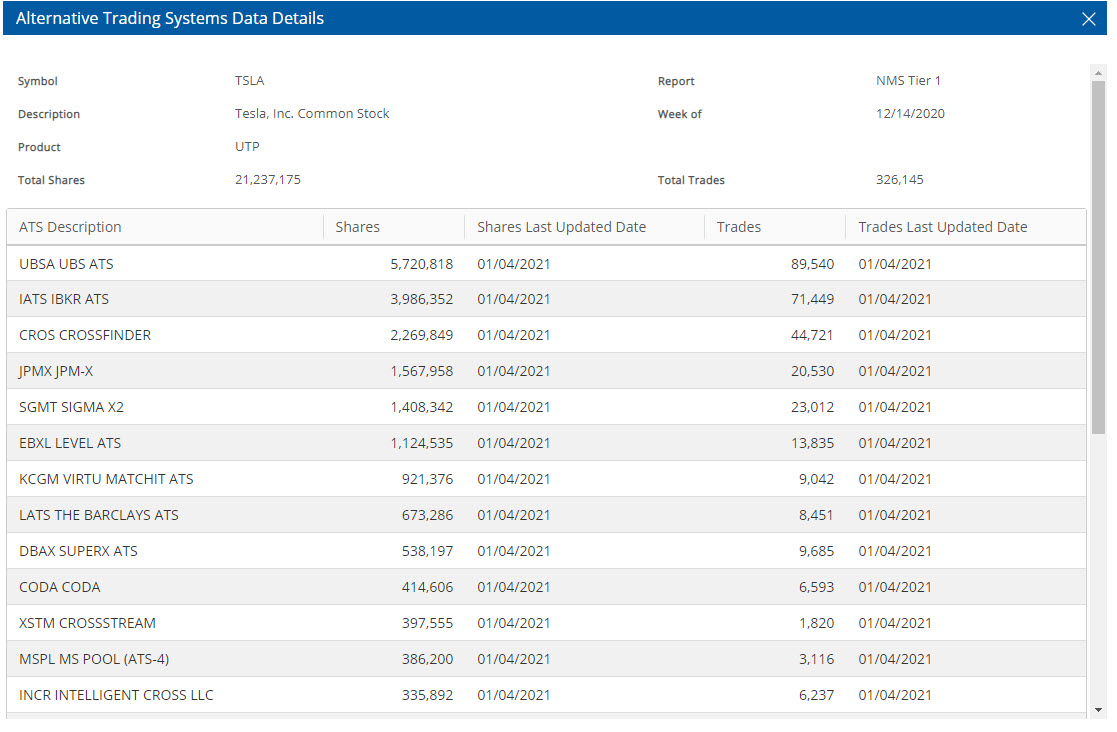Click the UTP product value
The image size is (1117, 732).
(x=247, y=147)
